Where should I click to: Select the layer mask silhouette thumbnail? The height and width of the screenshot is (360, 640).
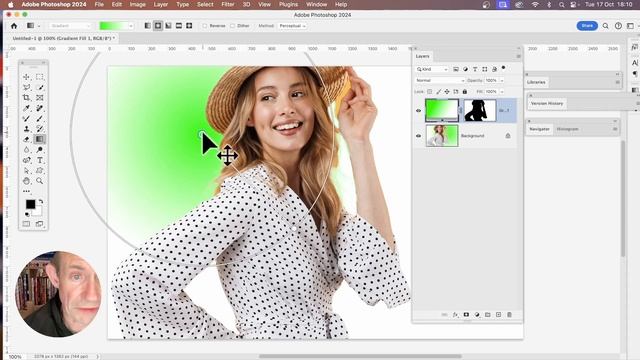click(480, 110)
